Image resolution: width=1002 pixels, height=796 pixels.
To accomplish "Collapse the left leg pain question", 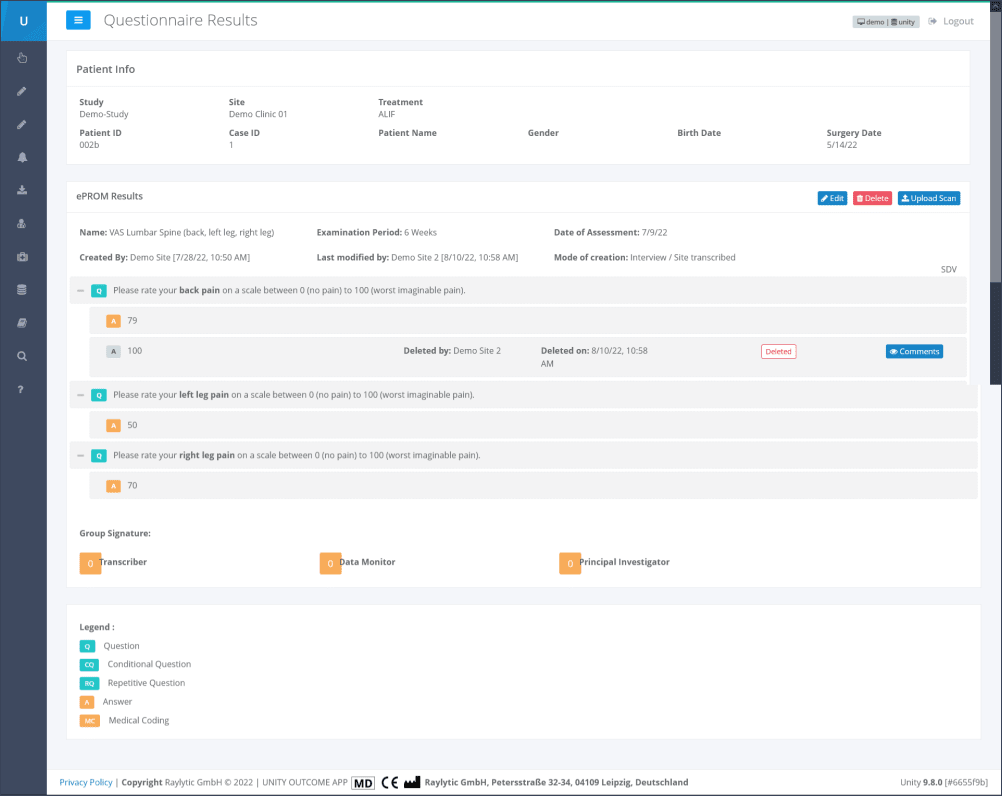I will coord(81,395).
